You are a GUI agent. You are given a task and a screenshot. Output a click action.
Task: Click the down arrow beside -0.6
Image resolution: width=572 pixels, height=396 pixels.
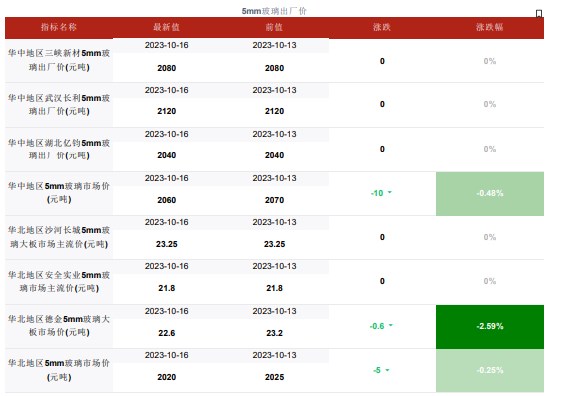click(391, 325)
